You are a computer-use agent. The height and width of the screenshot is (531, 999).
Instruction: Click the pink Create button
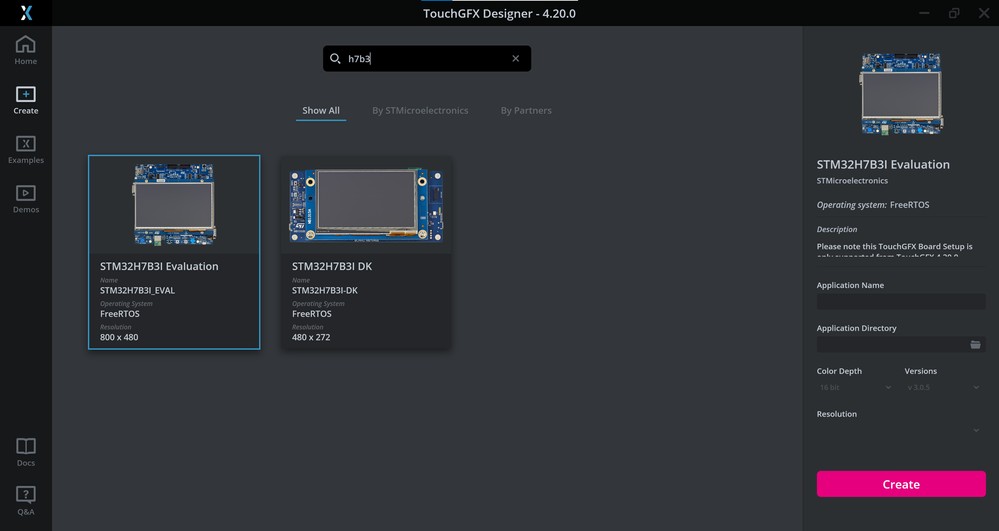pyautogui.click(x=901, y=484)
